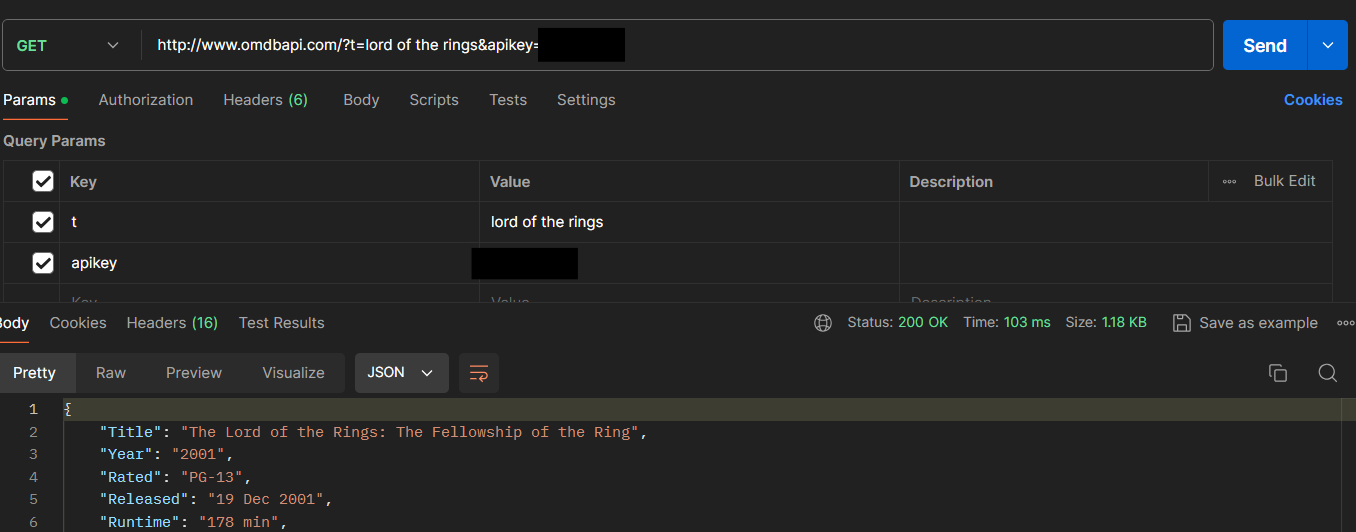Click the network globe icon beside Status
Screen dimensions: 1356x532
click(823, 323)
